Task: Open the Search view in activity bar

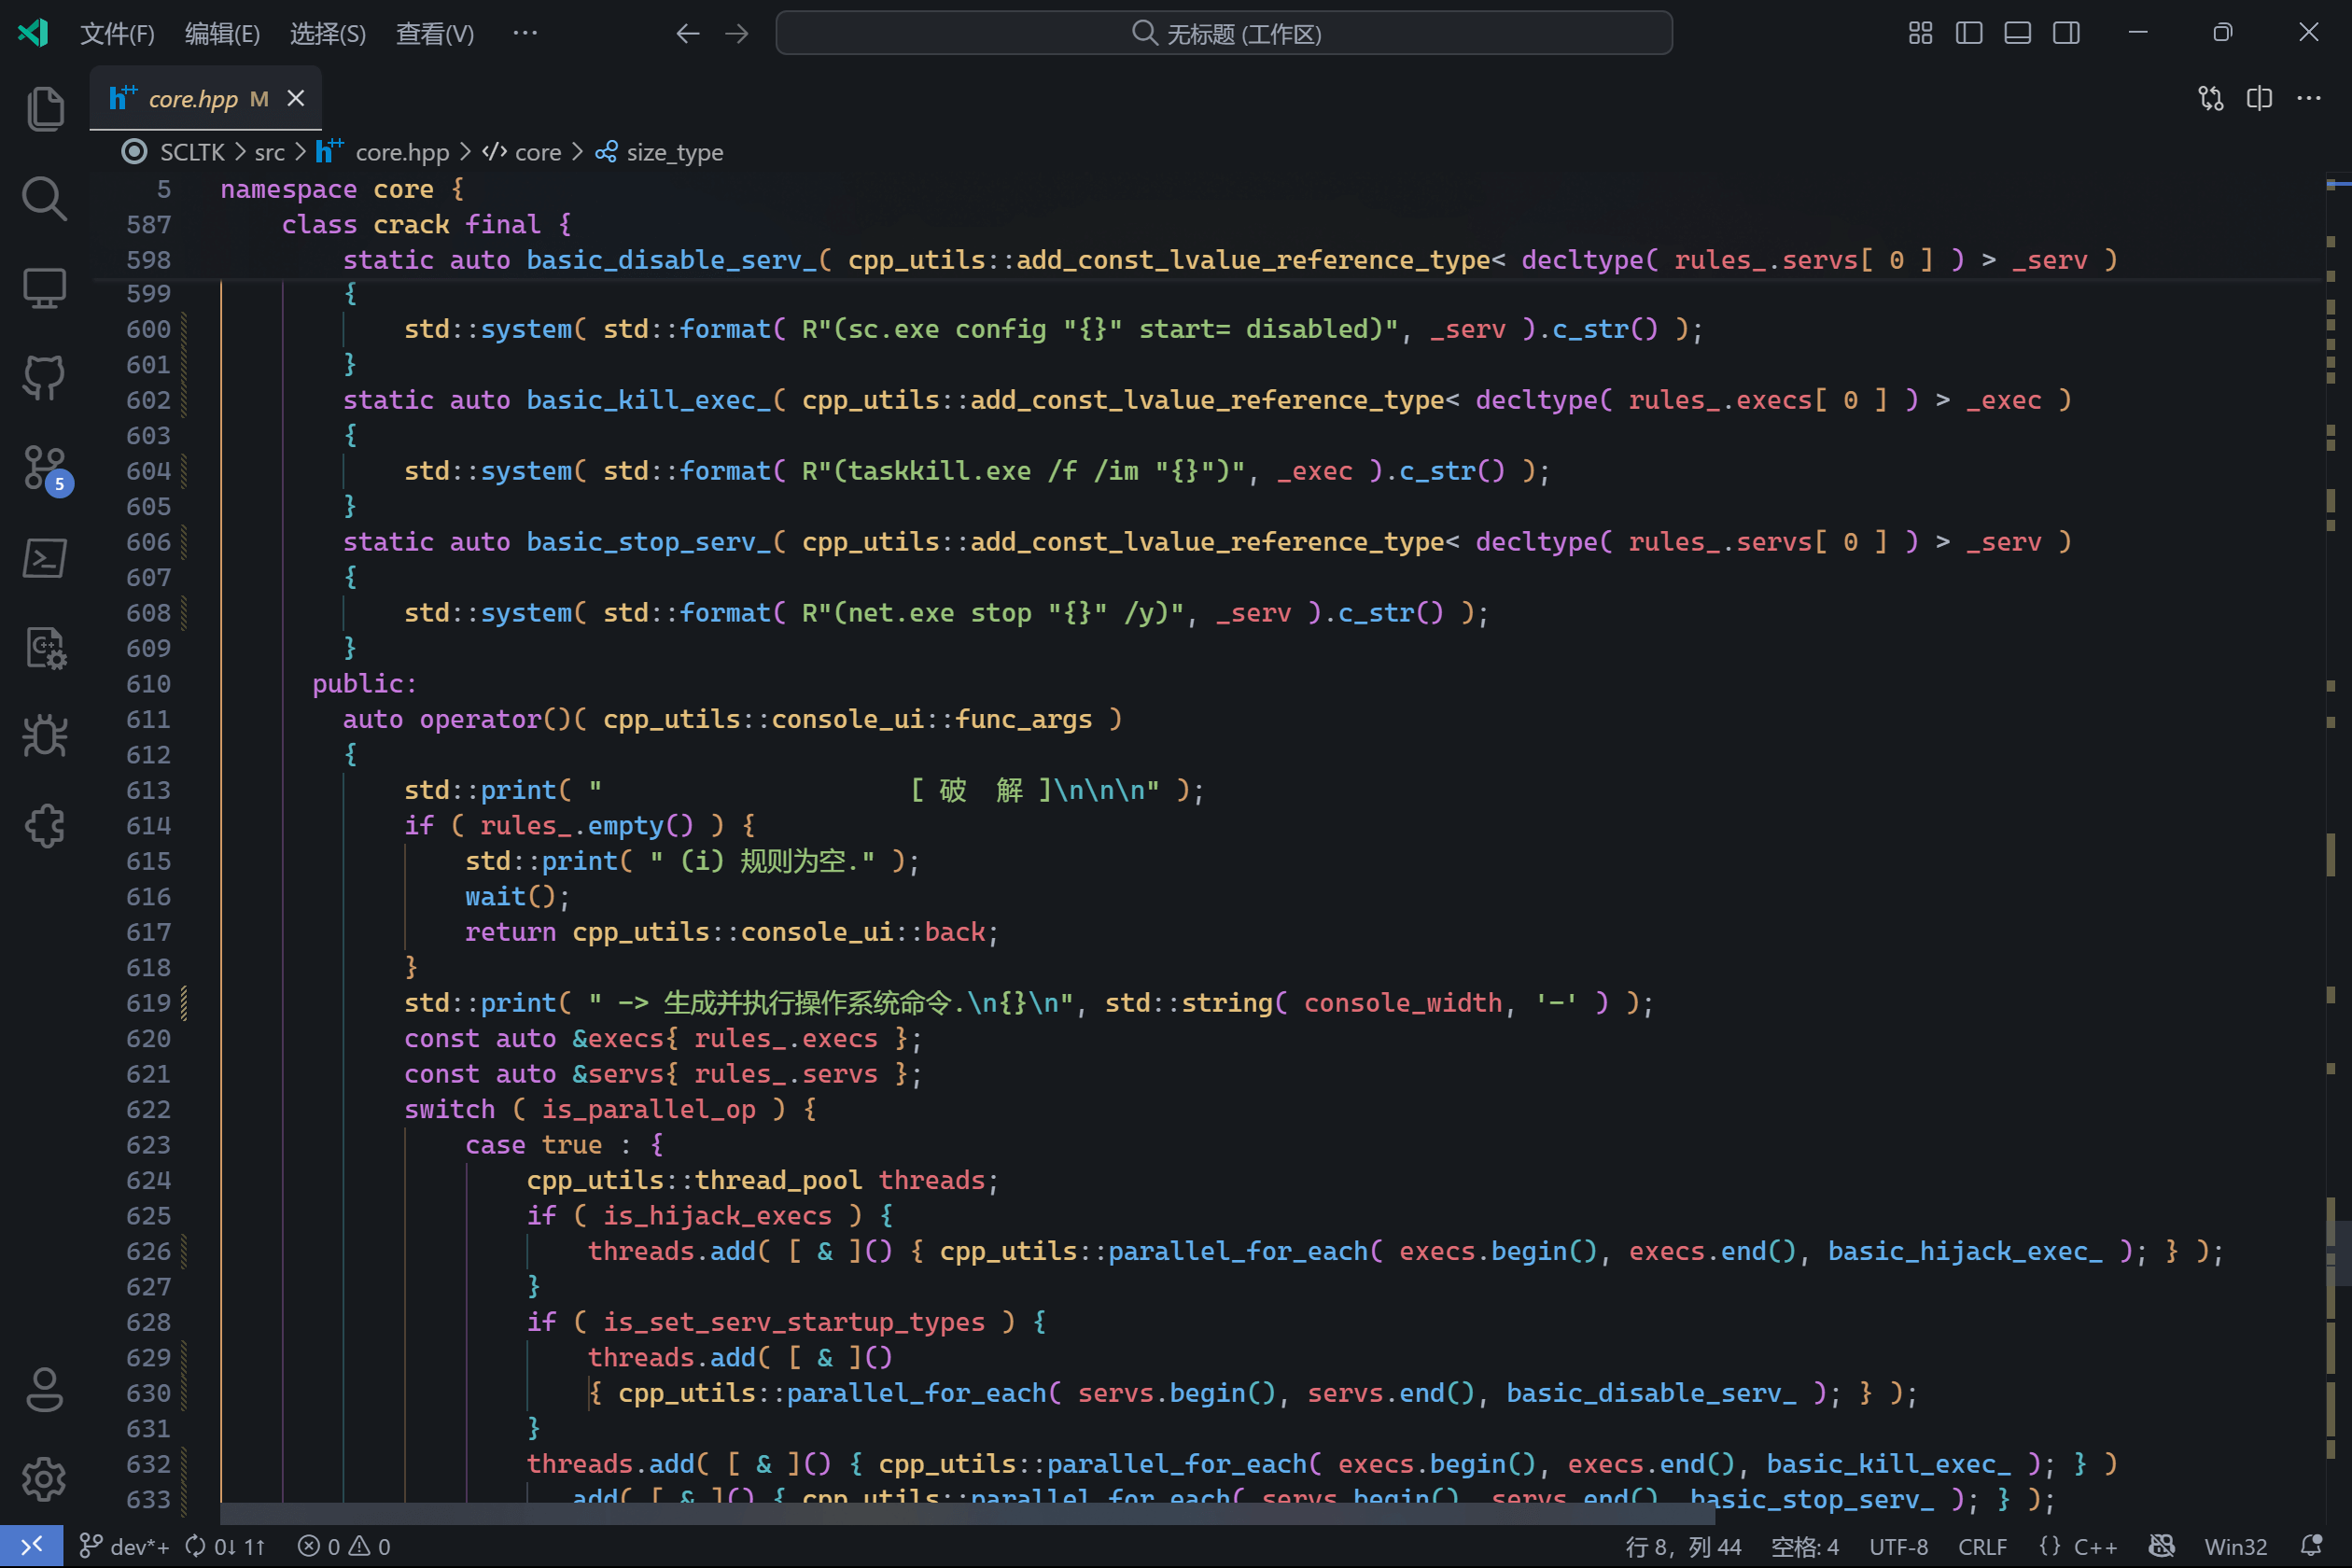Action: (x=44, y=198)
